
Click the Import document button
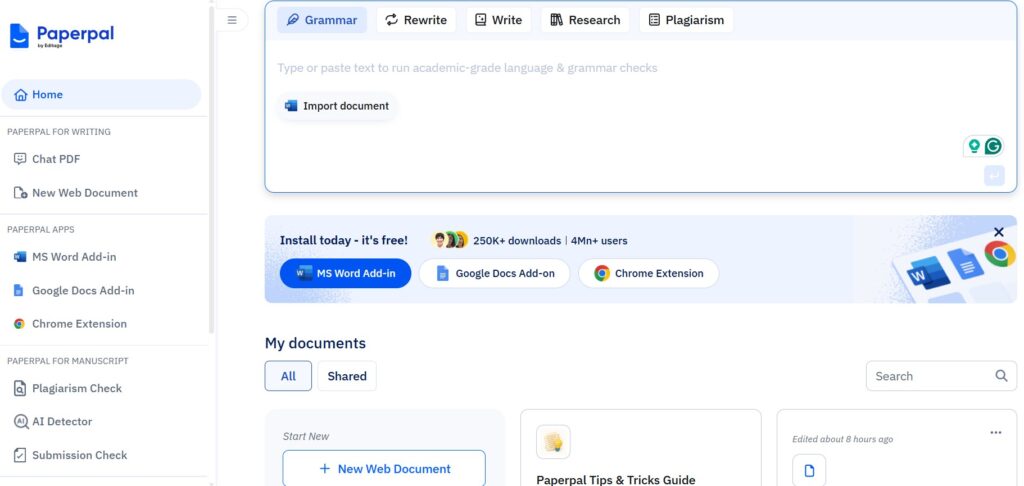click(337, 106)
